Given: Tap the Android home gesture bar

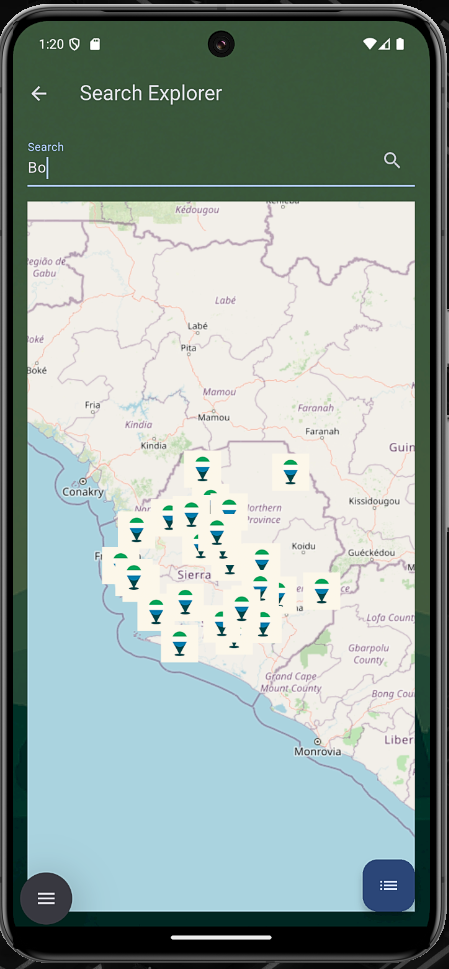Looking at the screenshot, I should 221,937.
